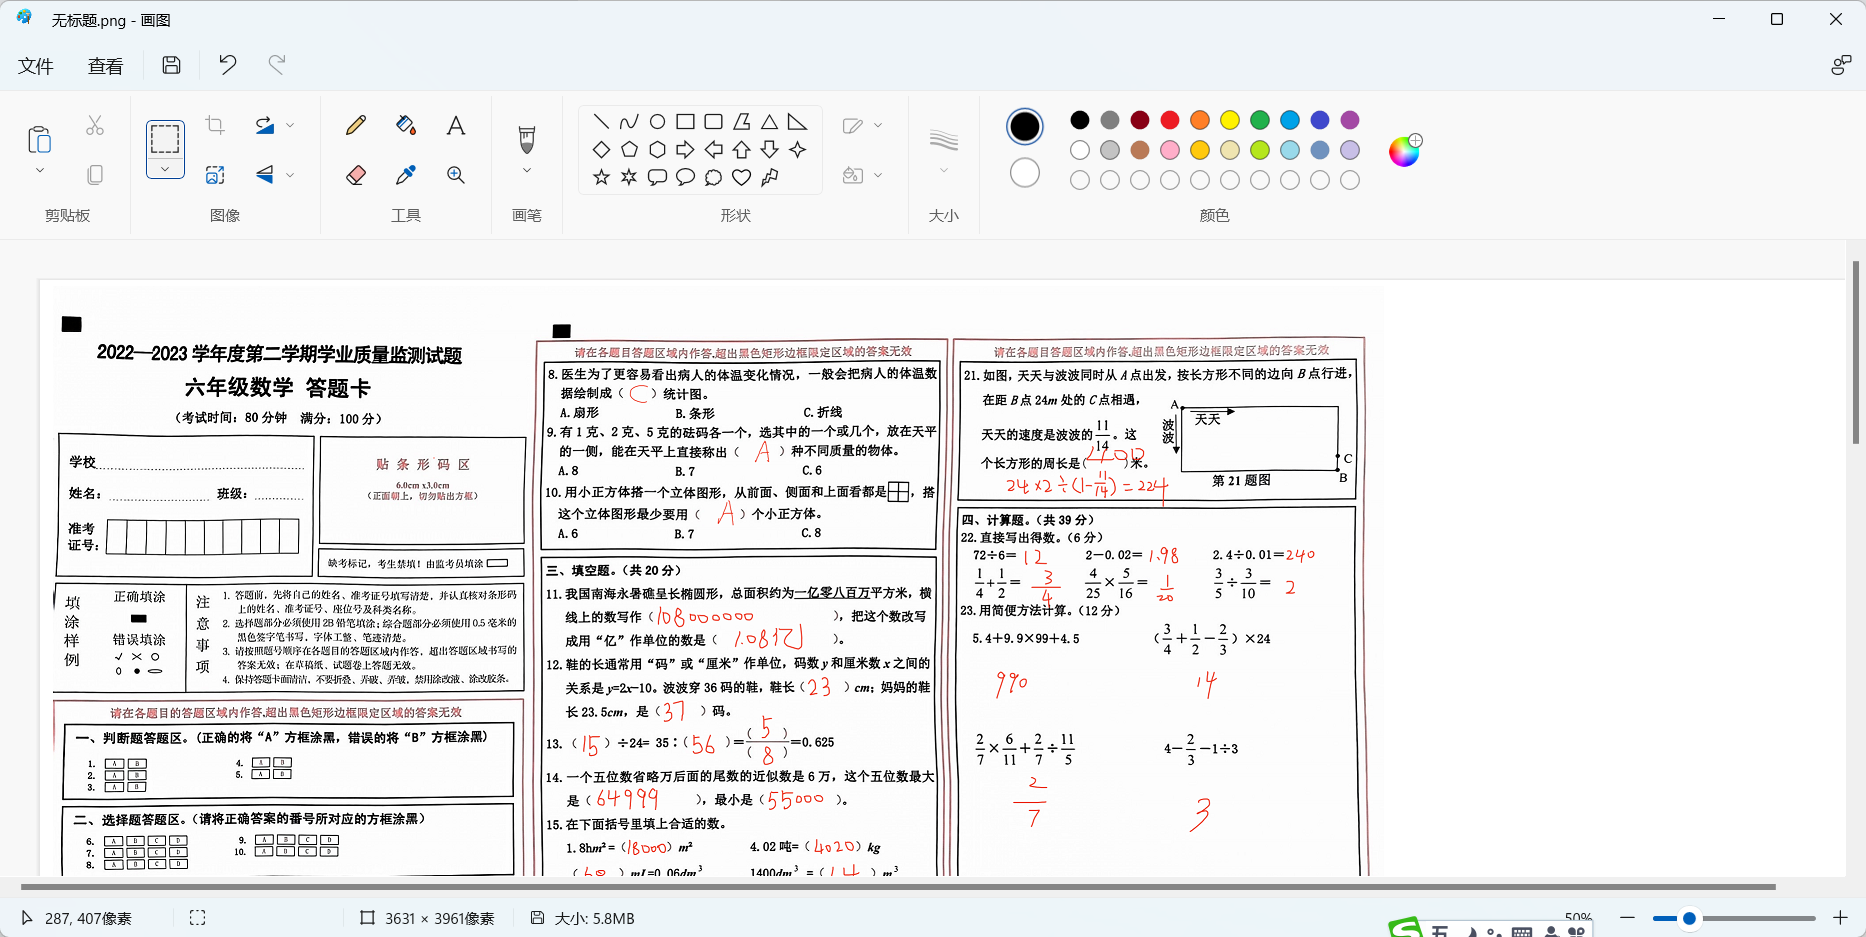This screenshot has height=937, width=1866.
Task: Choose the five-point star shape
Action: [601, 177]
